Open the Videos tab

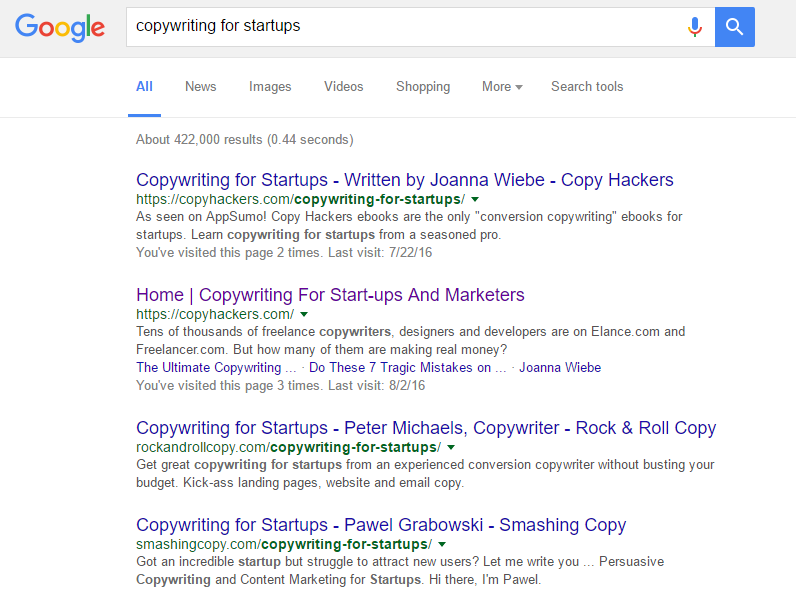pos(344,87)
